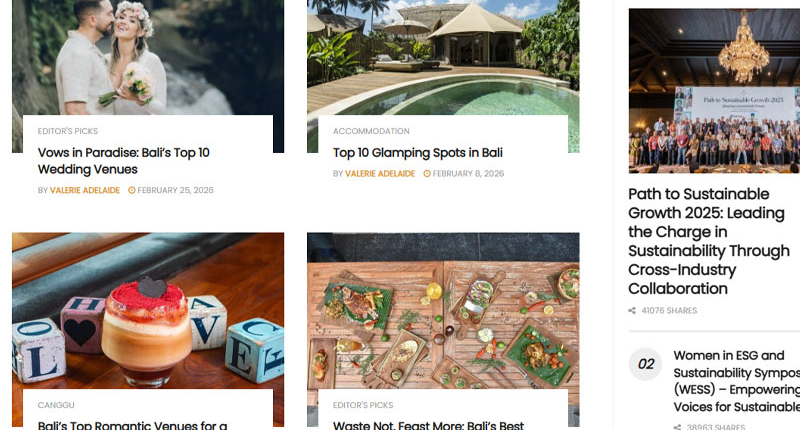The width and height of the screenshot is (800, 430).
Task: Click the wedding couple photo thumbnail
Action: point(148,57)
